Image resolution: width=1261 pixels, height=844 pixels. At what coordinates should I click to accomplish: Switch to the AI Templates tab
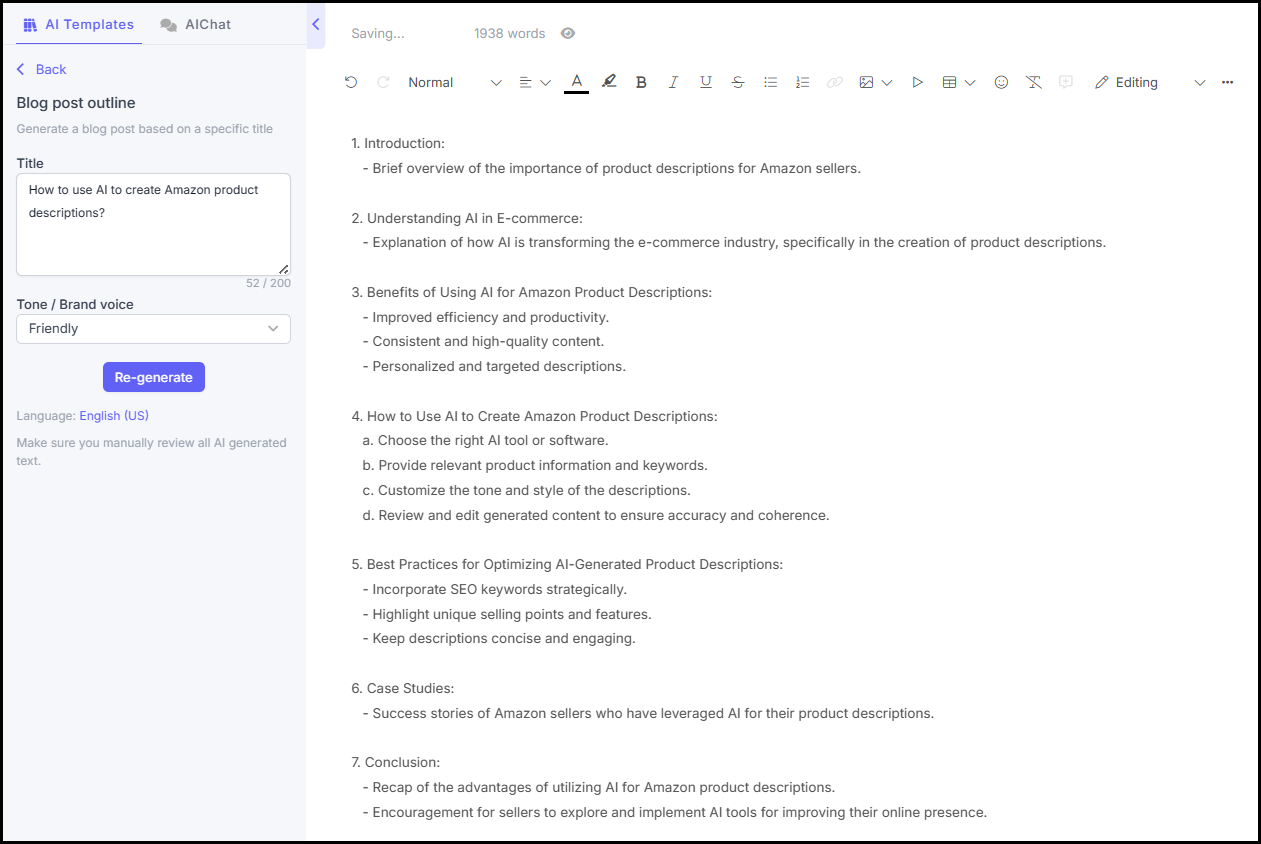click(x=78, y=24)
